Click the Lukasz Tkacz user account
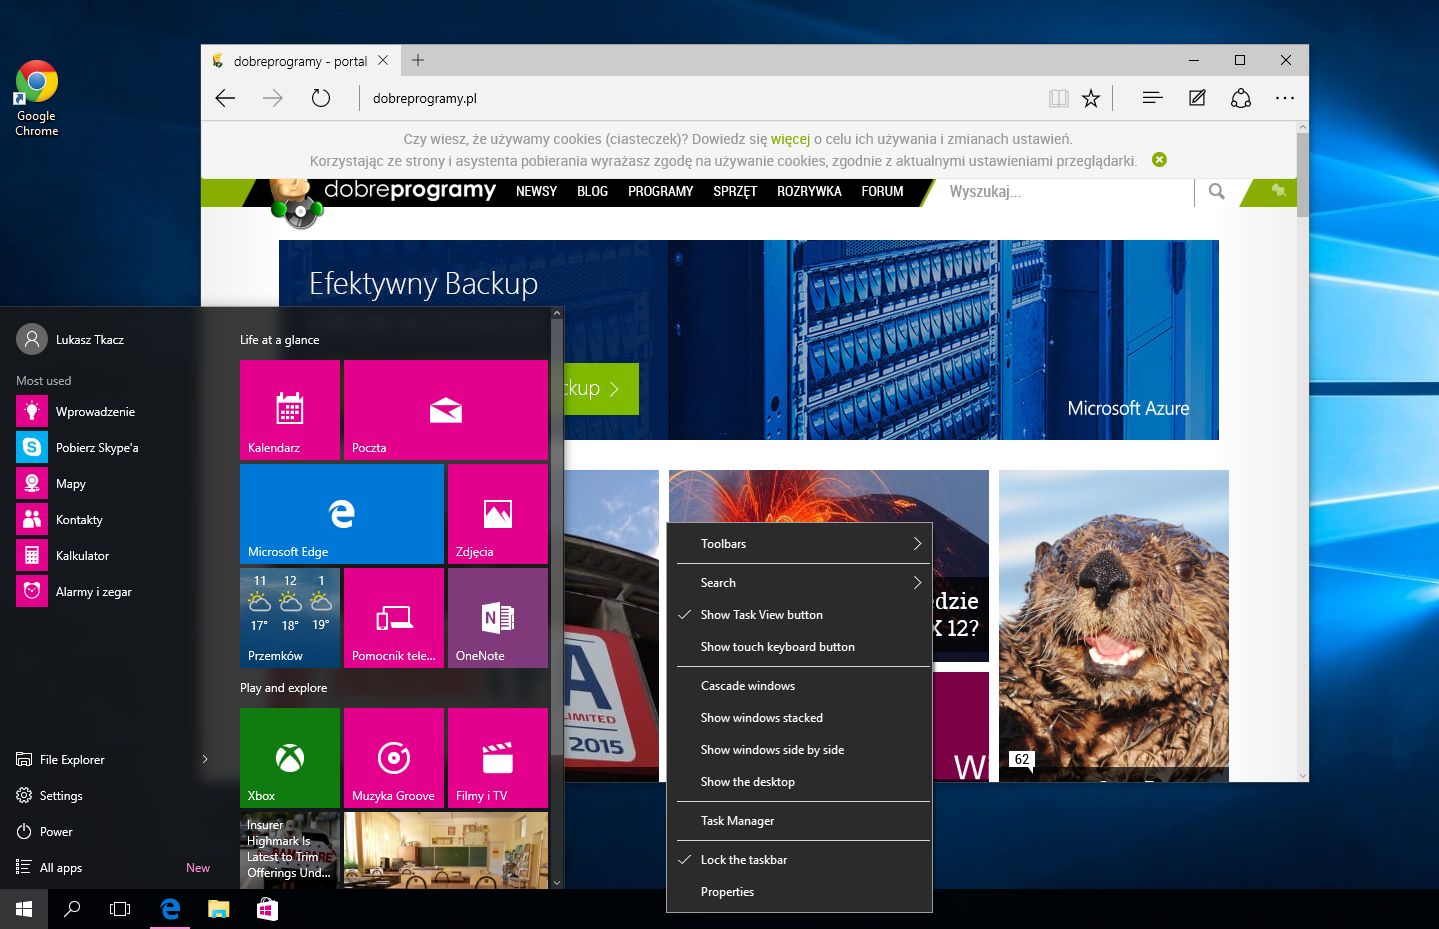1439x929 pixels. click(x=71, y=340)
